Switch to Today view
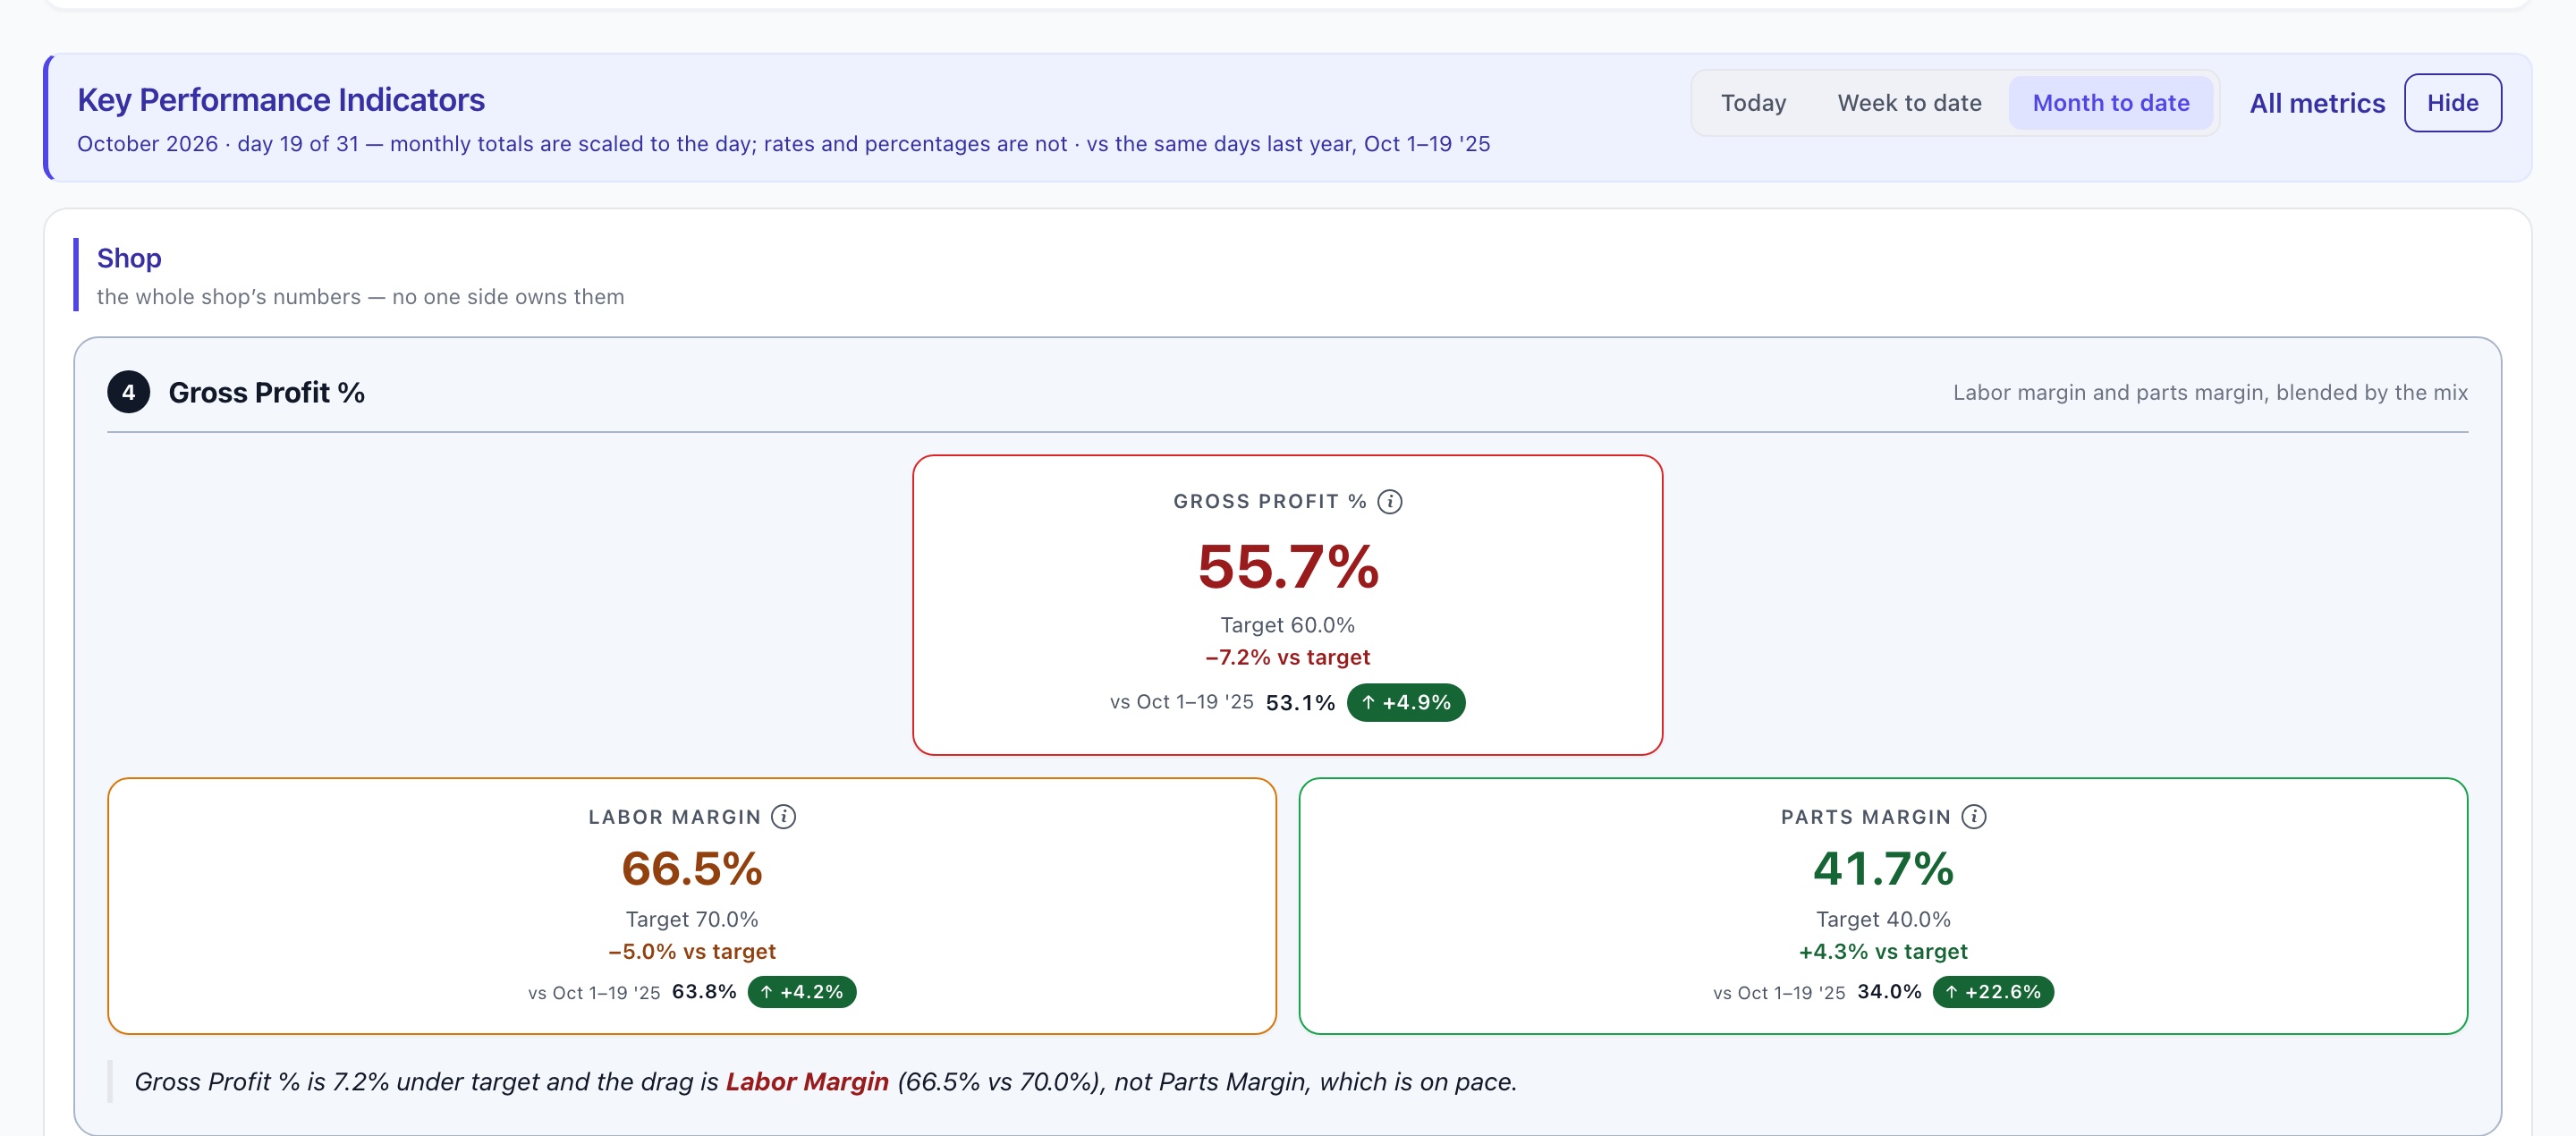Image resolution: width=2576 pixels, height=1136 pixels. [1753, 103]
